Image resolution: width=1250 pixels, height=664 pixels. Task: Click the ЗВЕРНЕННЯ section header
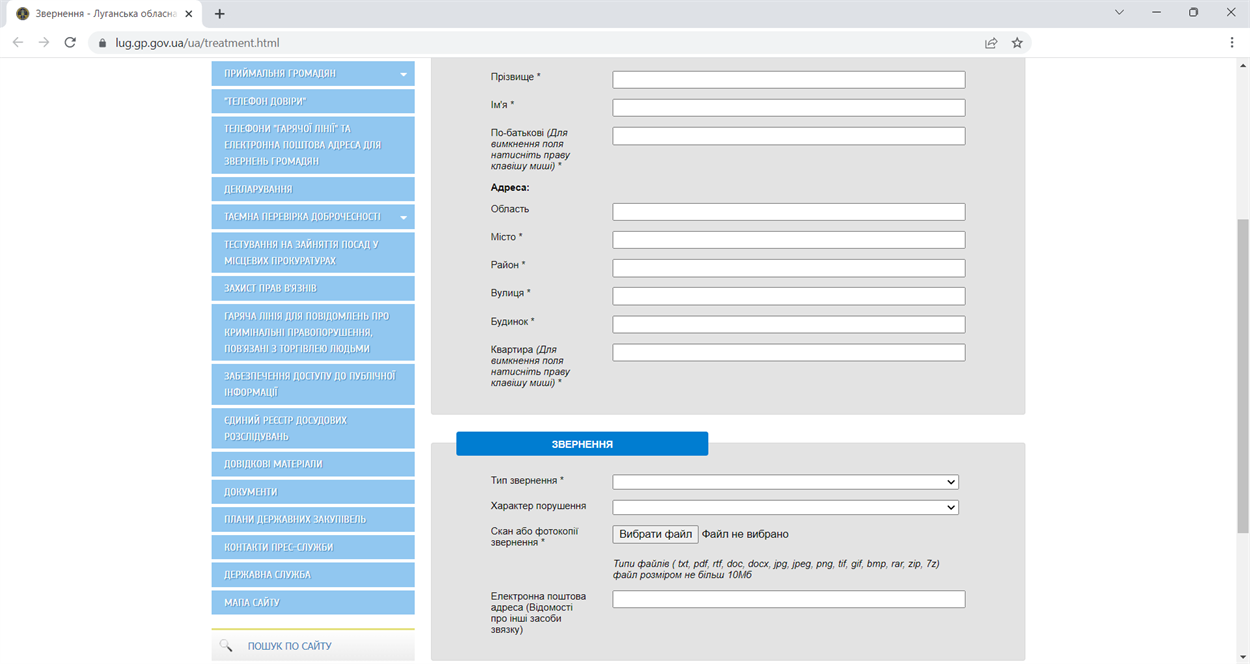point(582,444)
